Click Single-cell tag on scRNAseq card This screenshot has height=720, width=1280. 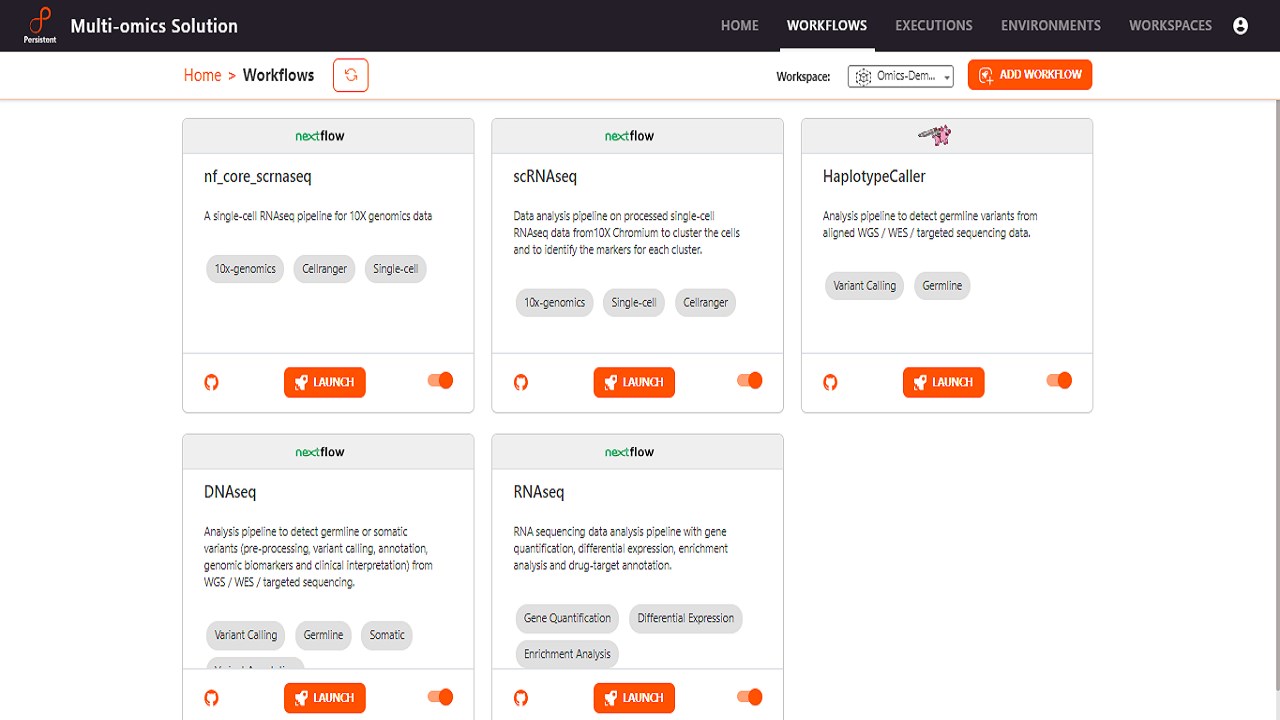tap(634, 303)
